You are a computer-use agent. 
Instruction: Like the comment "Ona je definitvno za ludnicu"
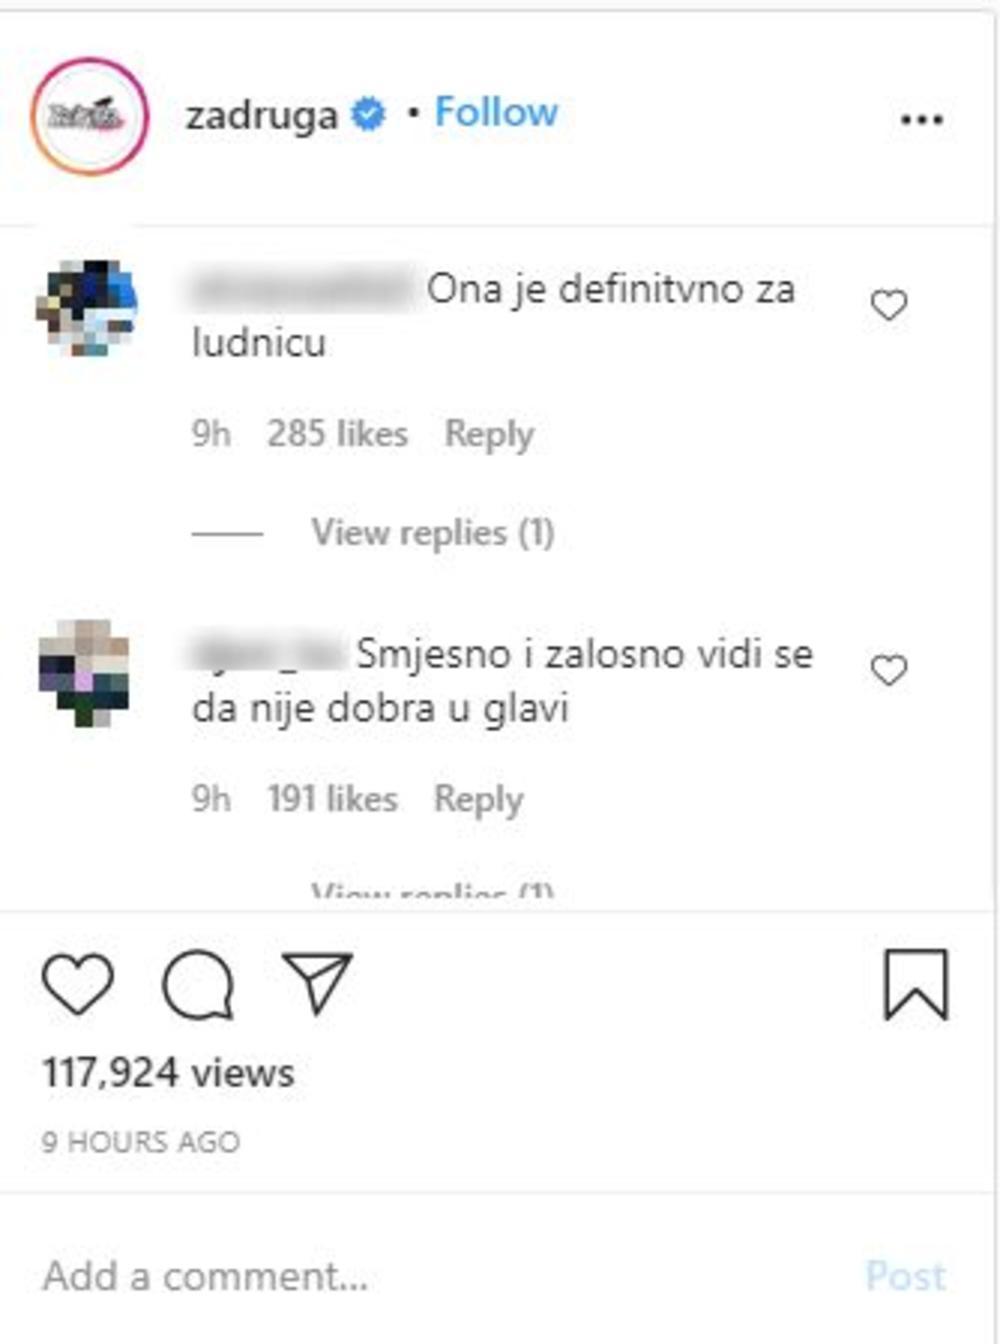(889, 305)
